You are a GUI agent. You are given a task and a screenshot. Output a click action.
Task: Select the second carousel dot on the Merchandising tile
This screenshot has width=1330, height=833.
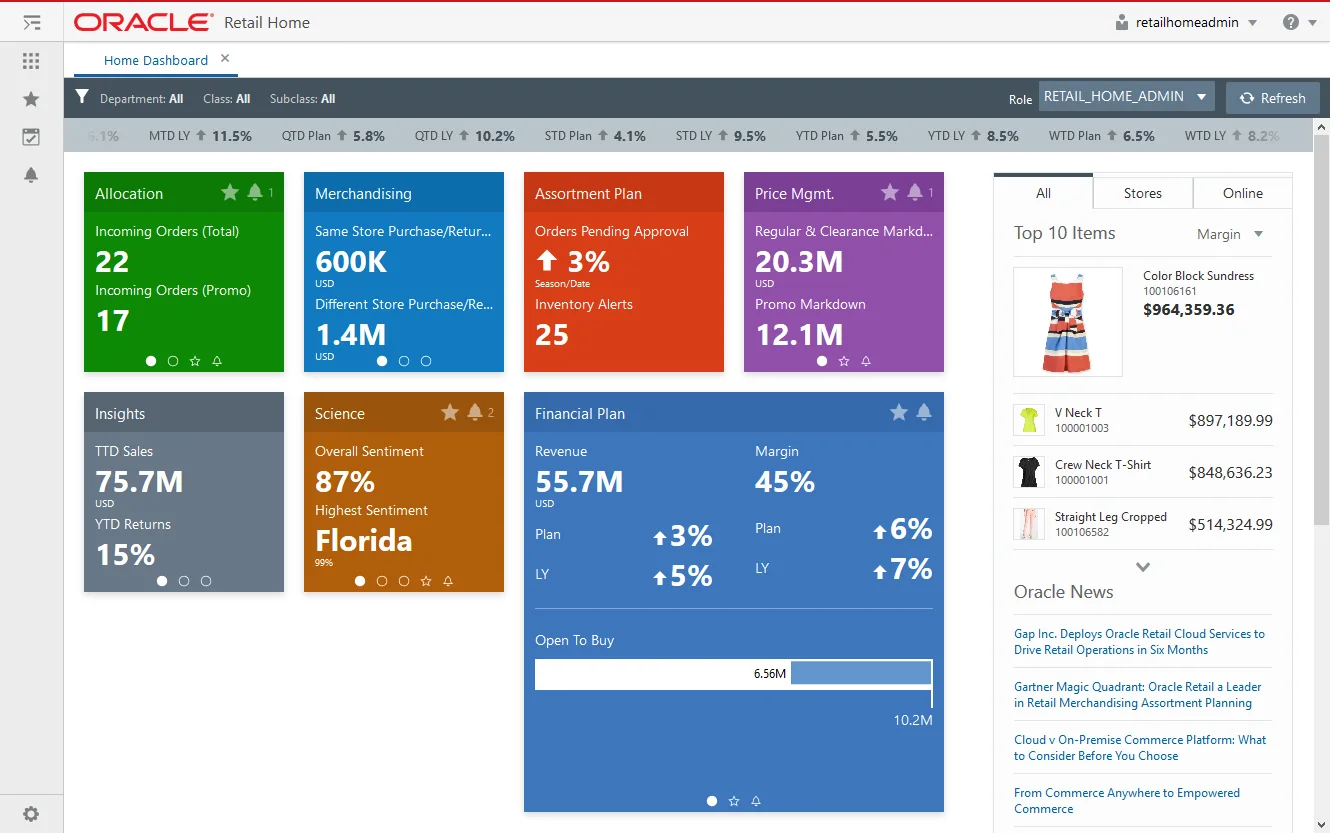tap(404, 361)
